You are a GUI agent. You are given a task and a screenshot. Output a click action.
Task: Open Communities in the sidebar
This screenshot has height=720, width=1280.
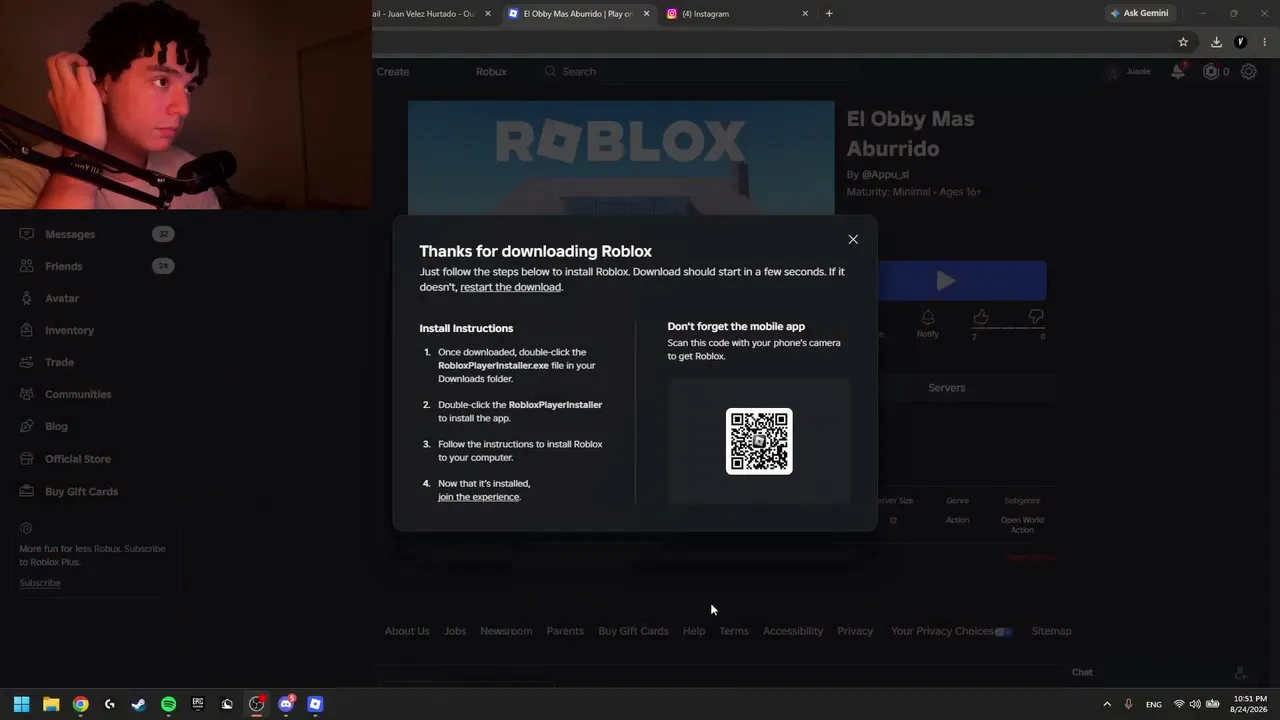pyautogui.click(x=78, y=394)
